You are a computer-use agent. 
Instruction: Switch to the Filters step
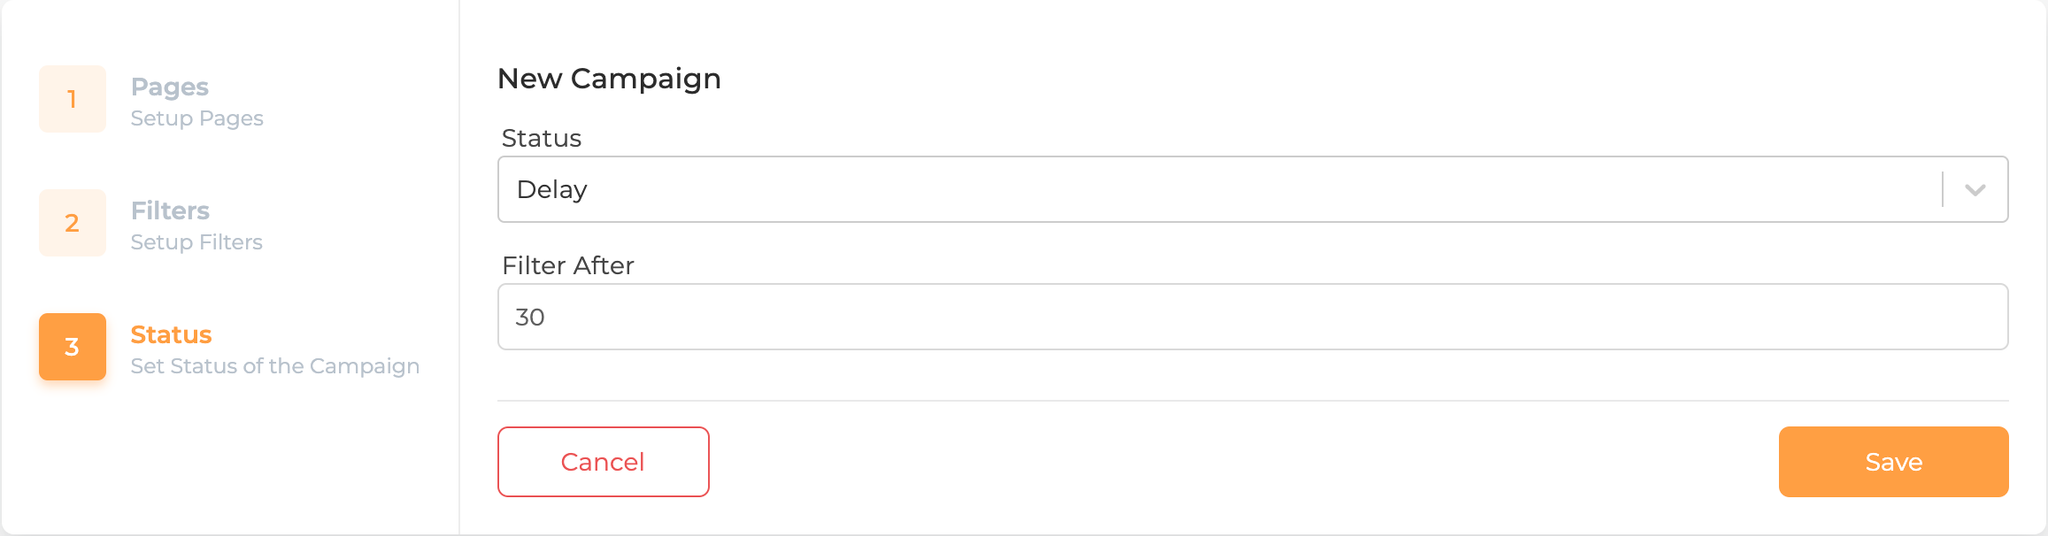170,211
